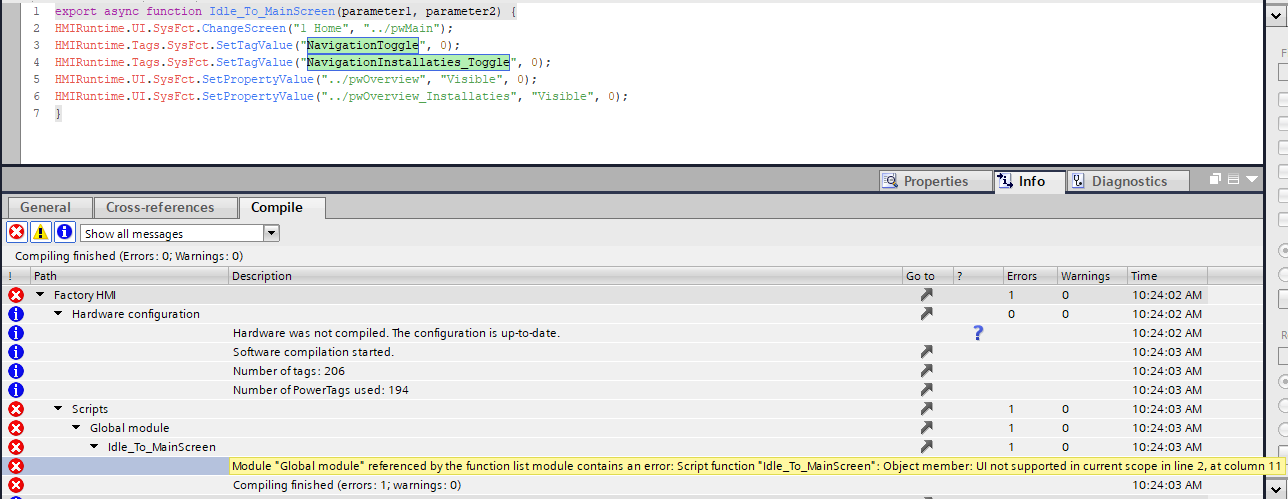Select the 'Software compilation started.' message
This screenshot has width=1288, height=499.
click(313, 352)
